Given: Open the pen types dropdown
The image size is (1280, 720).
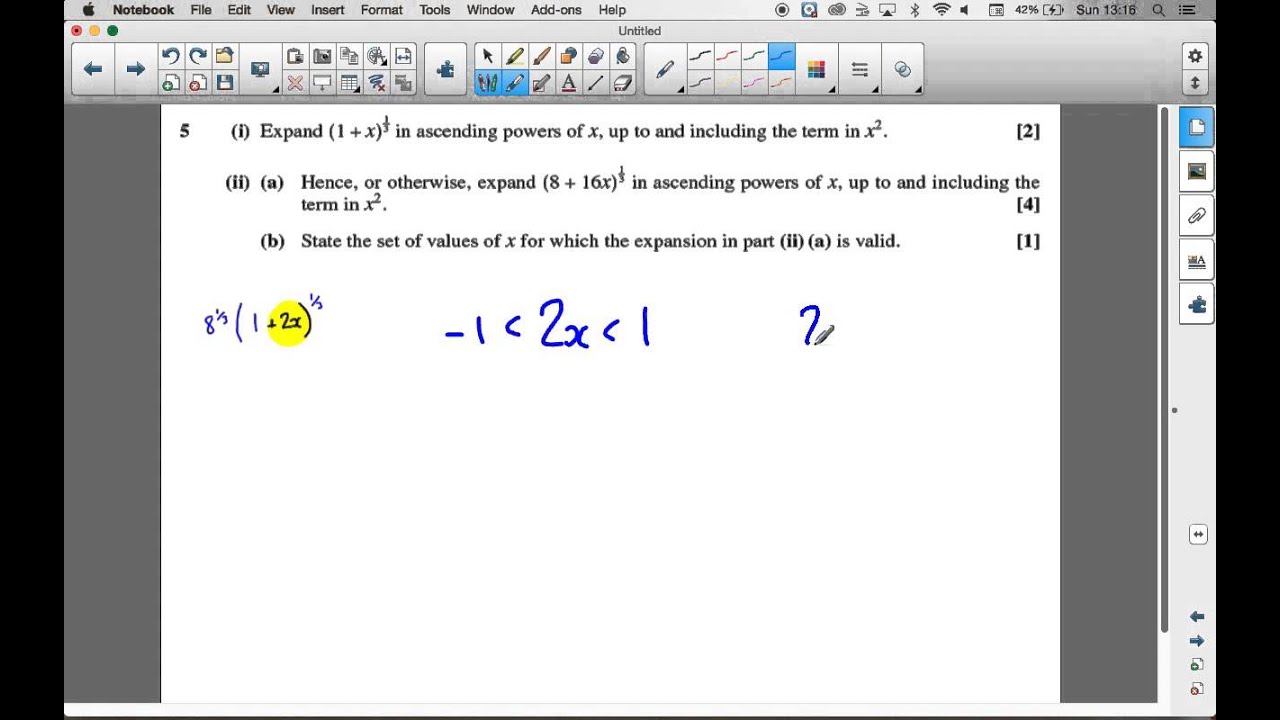Looking at the screenshot, I should (666, 69).
